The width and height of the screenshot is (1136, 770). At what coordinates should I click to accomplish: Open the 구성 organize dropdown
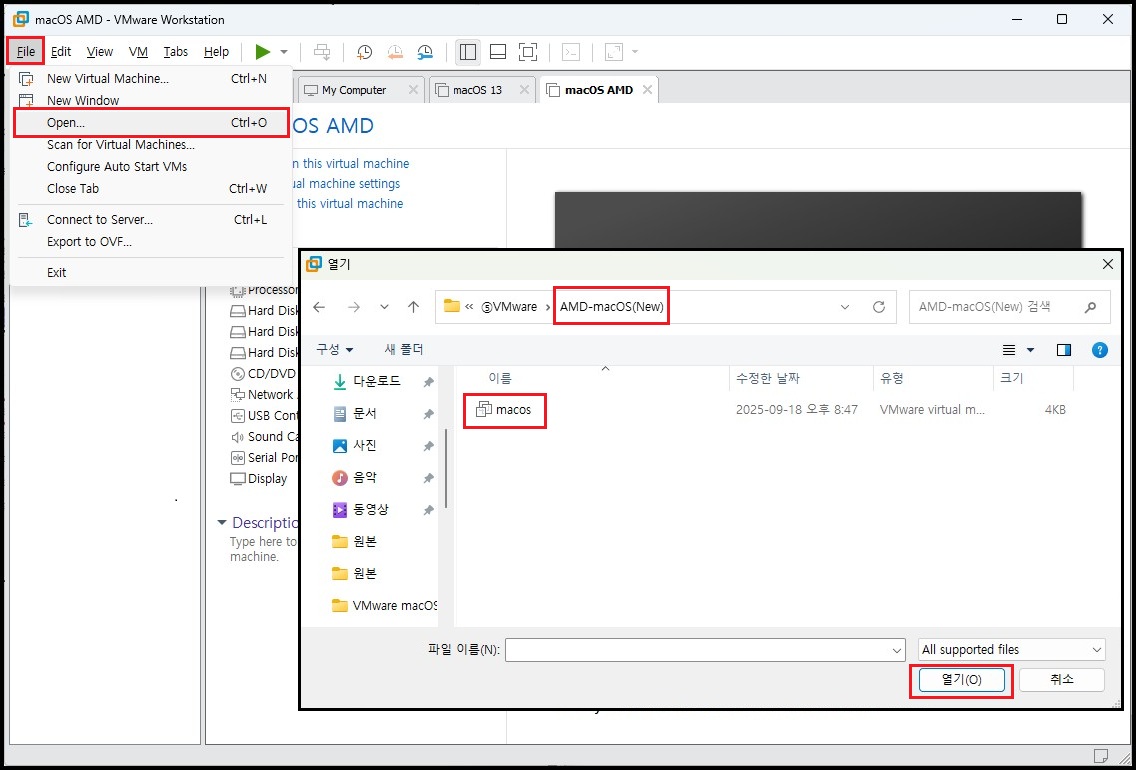335,350
